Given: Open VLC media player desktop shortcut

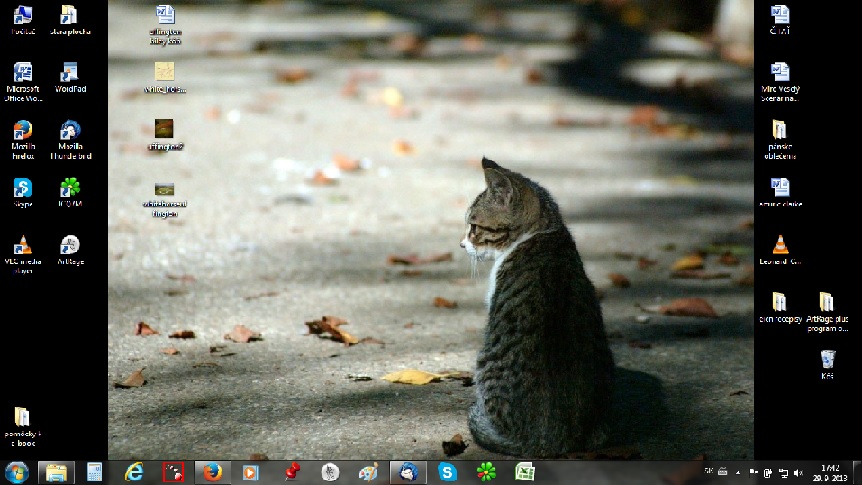Looking at the screenshot, I should coord(22,246).
